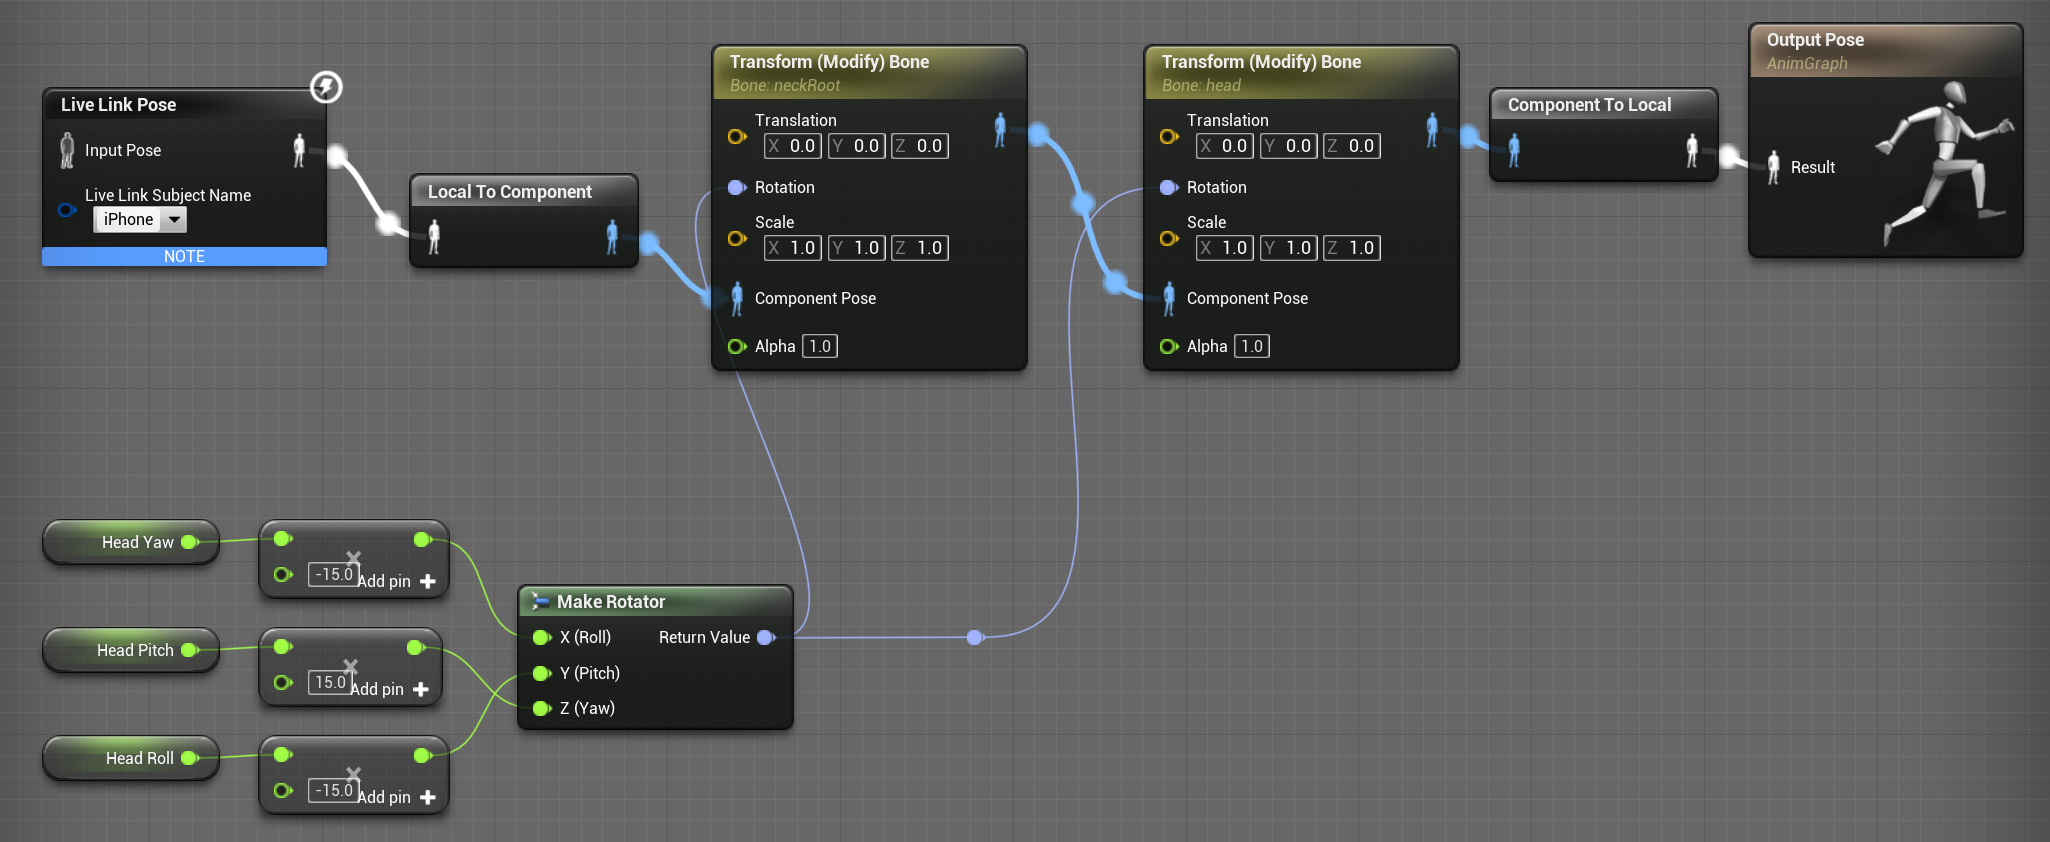This screenshot has width=2050, height=842.
Task: Click the Make Rotator node title
Action: point(610,601)
